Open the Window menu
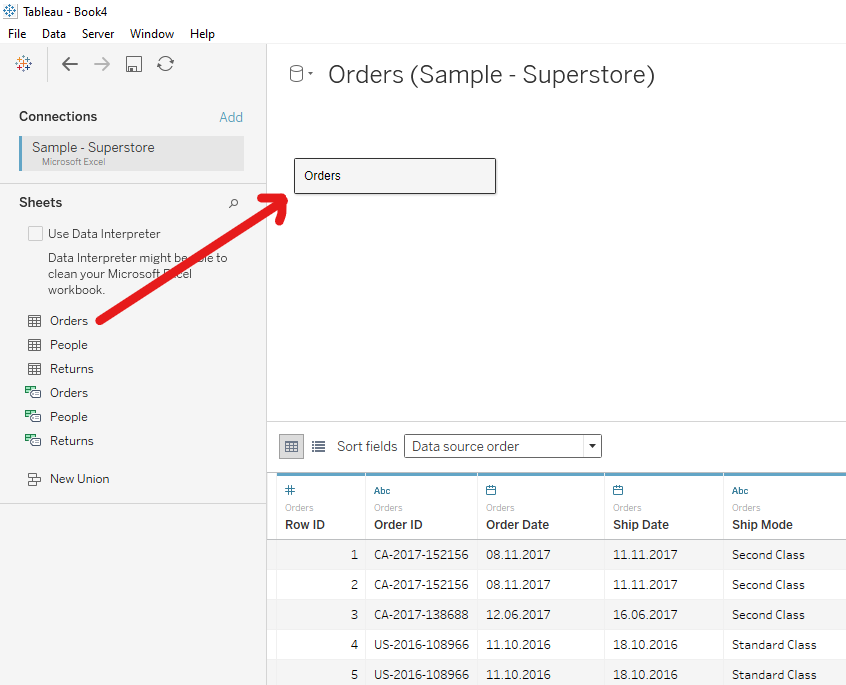Screen dimensions: 846x685 pos(151,34)
